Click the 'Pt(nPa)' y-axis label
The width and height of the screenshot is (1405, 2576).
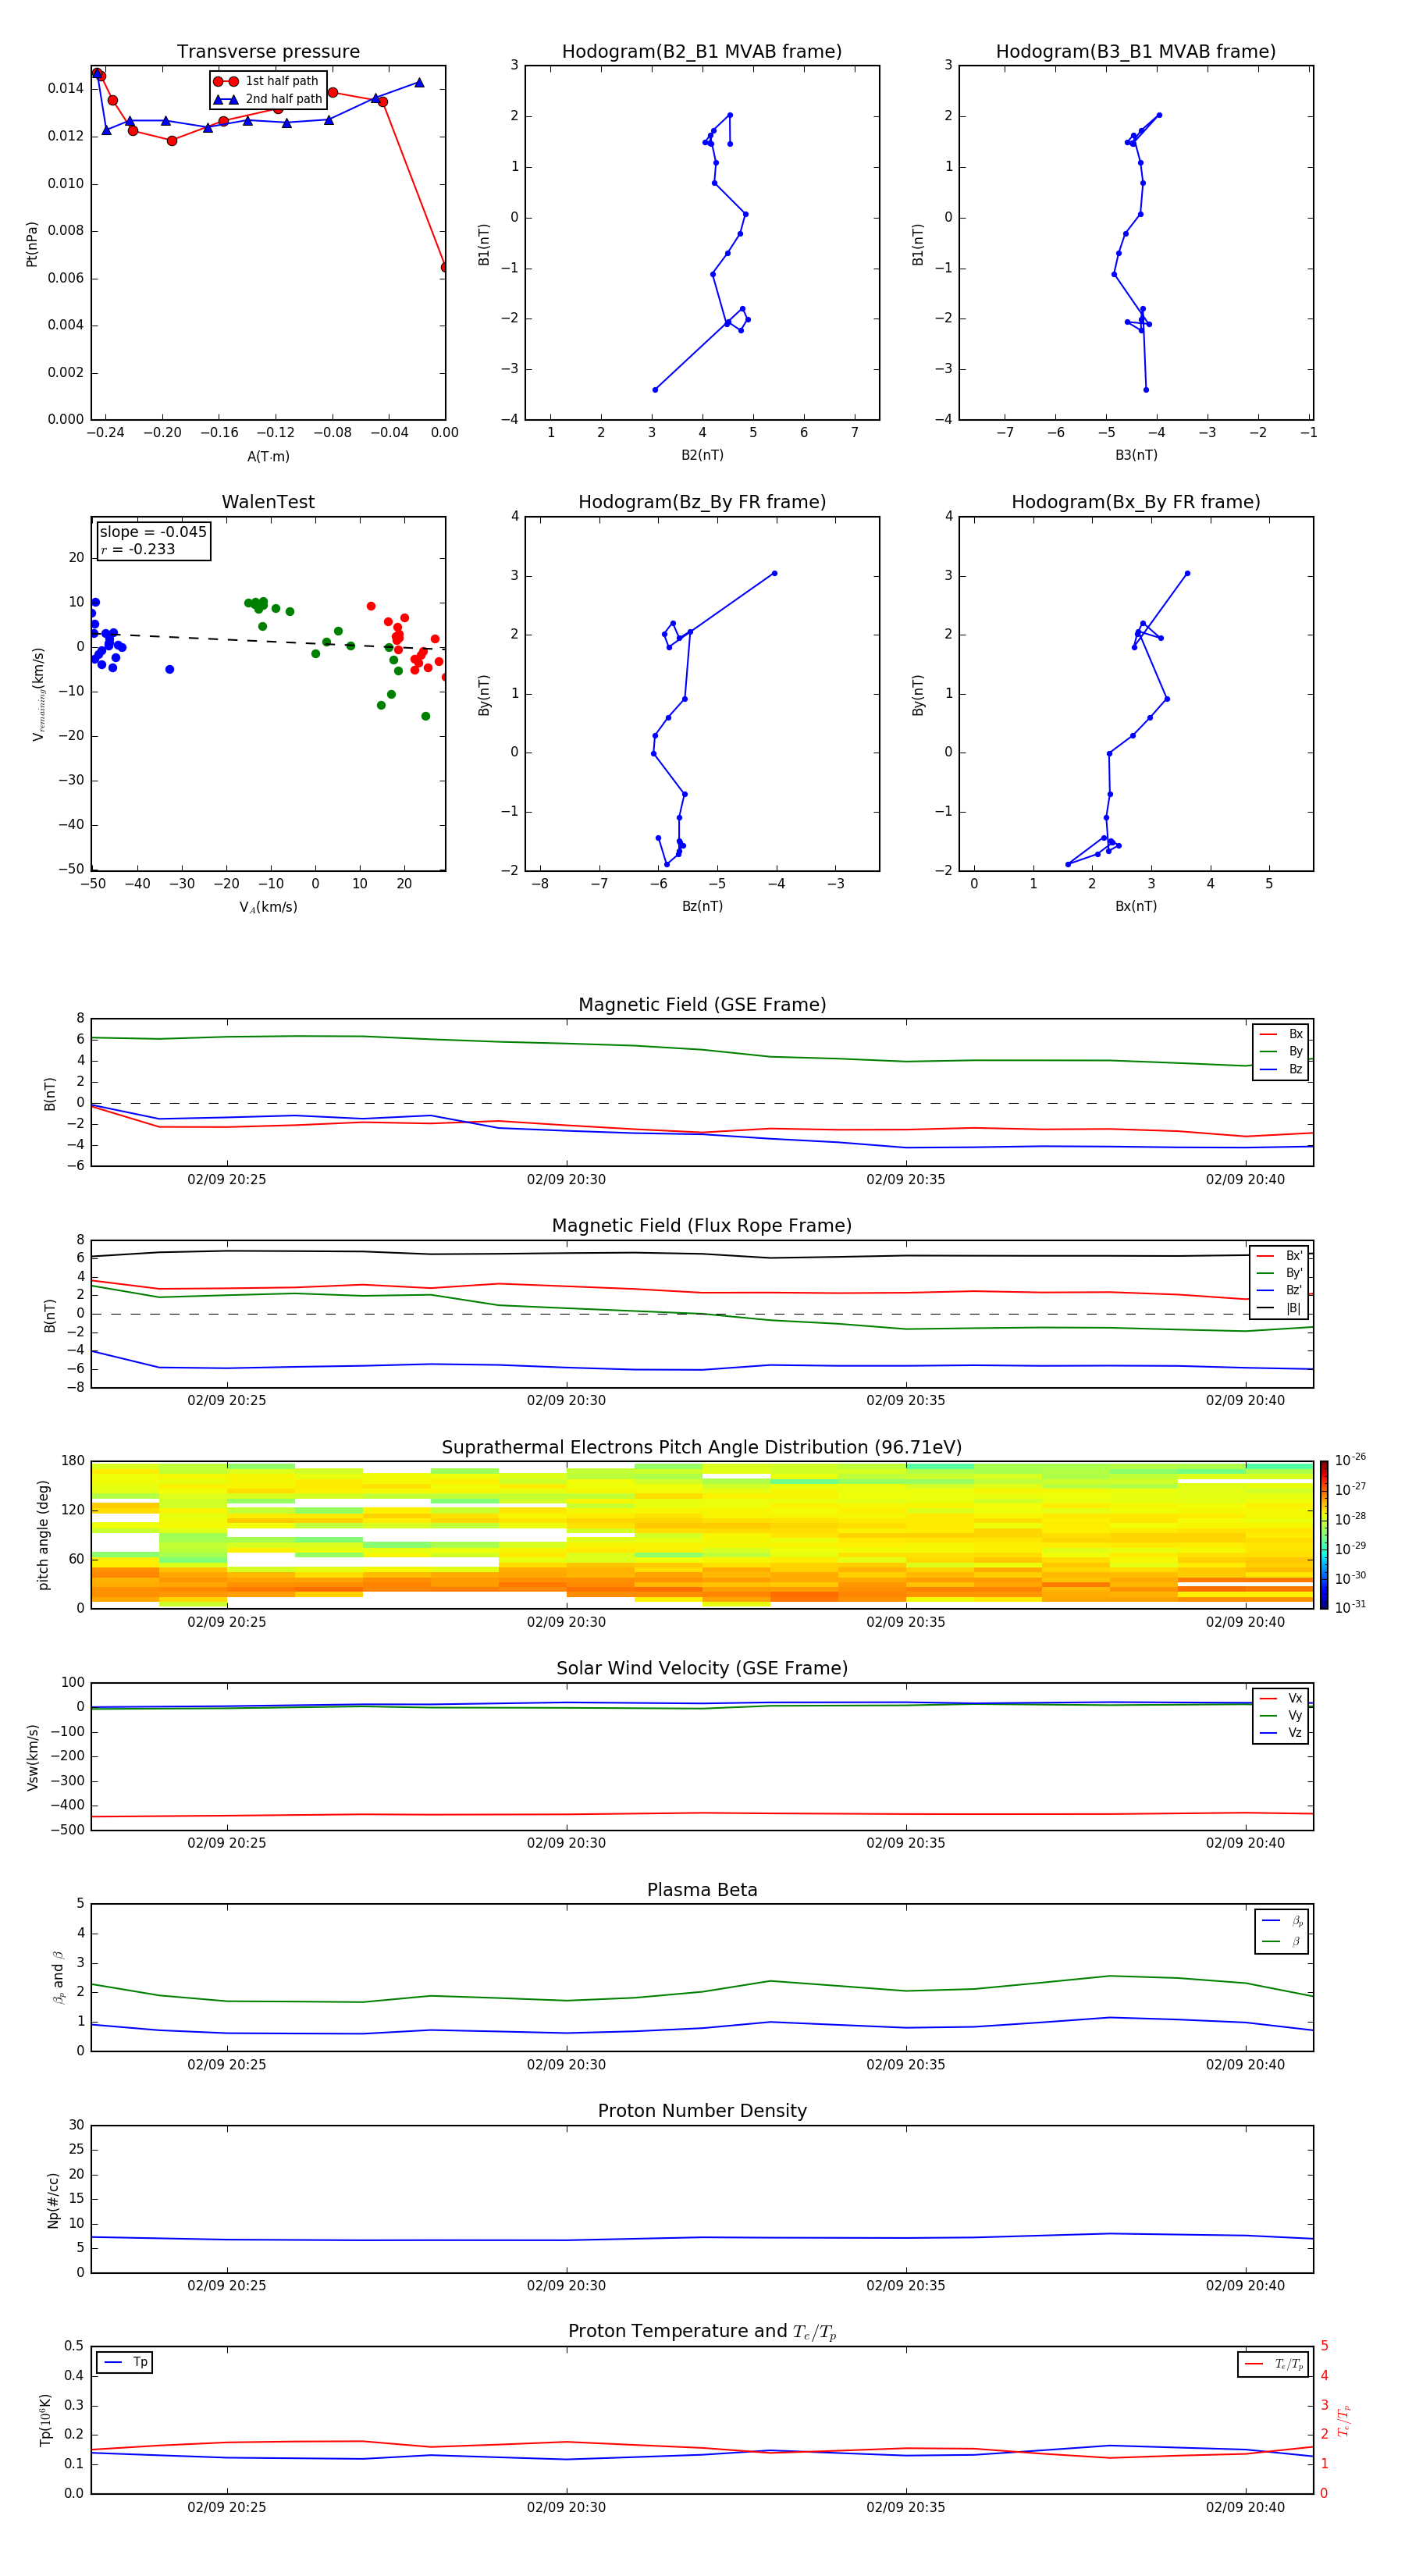[32, 243]
